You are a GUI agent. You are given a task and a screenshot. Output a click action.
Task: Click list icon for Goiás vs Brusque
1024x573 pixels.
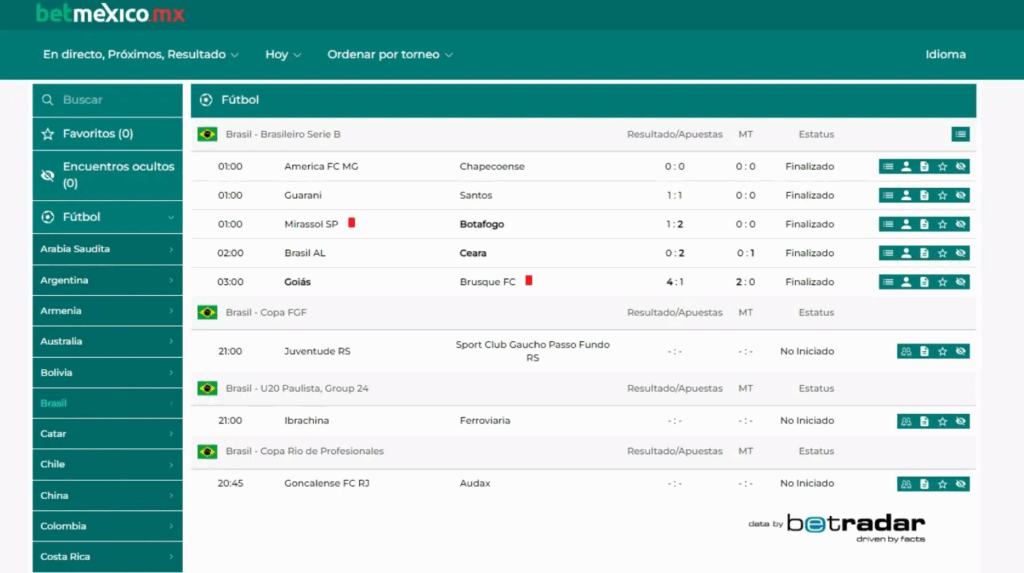pos(888,283)
